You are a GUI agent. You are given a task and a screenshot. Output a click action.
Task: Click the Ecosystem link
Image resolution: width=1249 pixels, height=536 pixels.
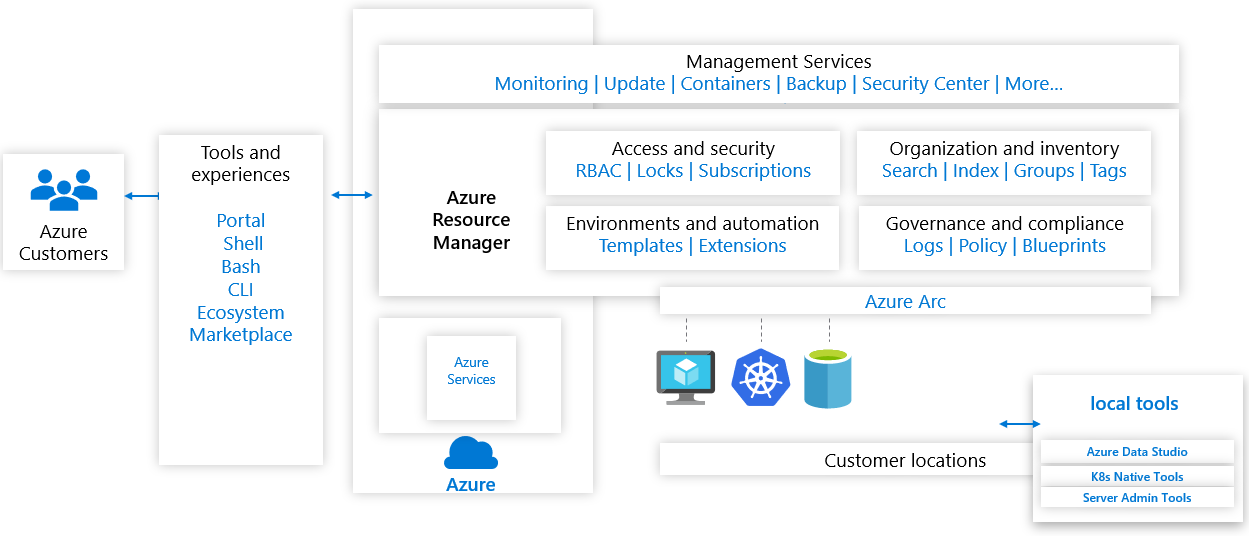point(241,313)
